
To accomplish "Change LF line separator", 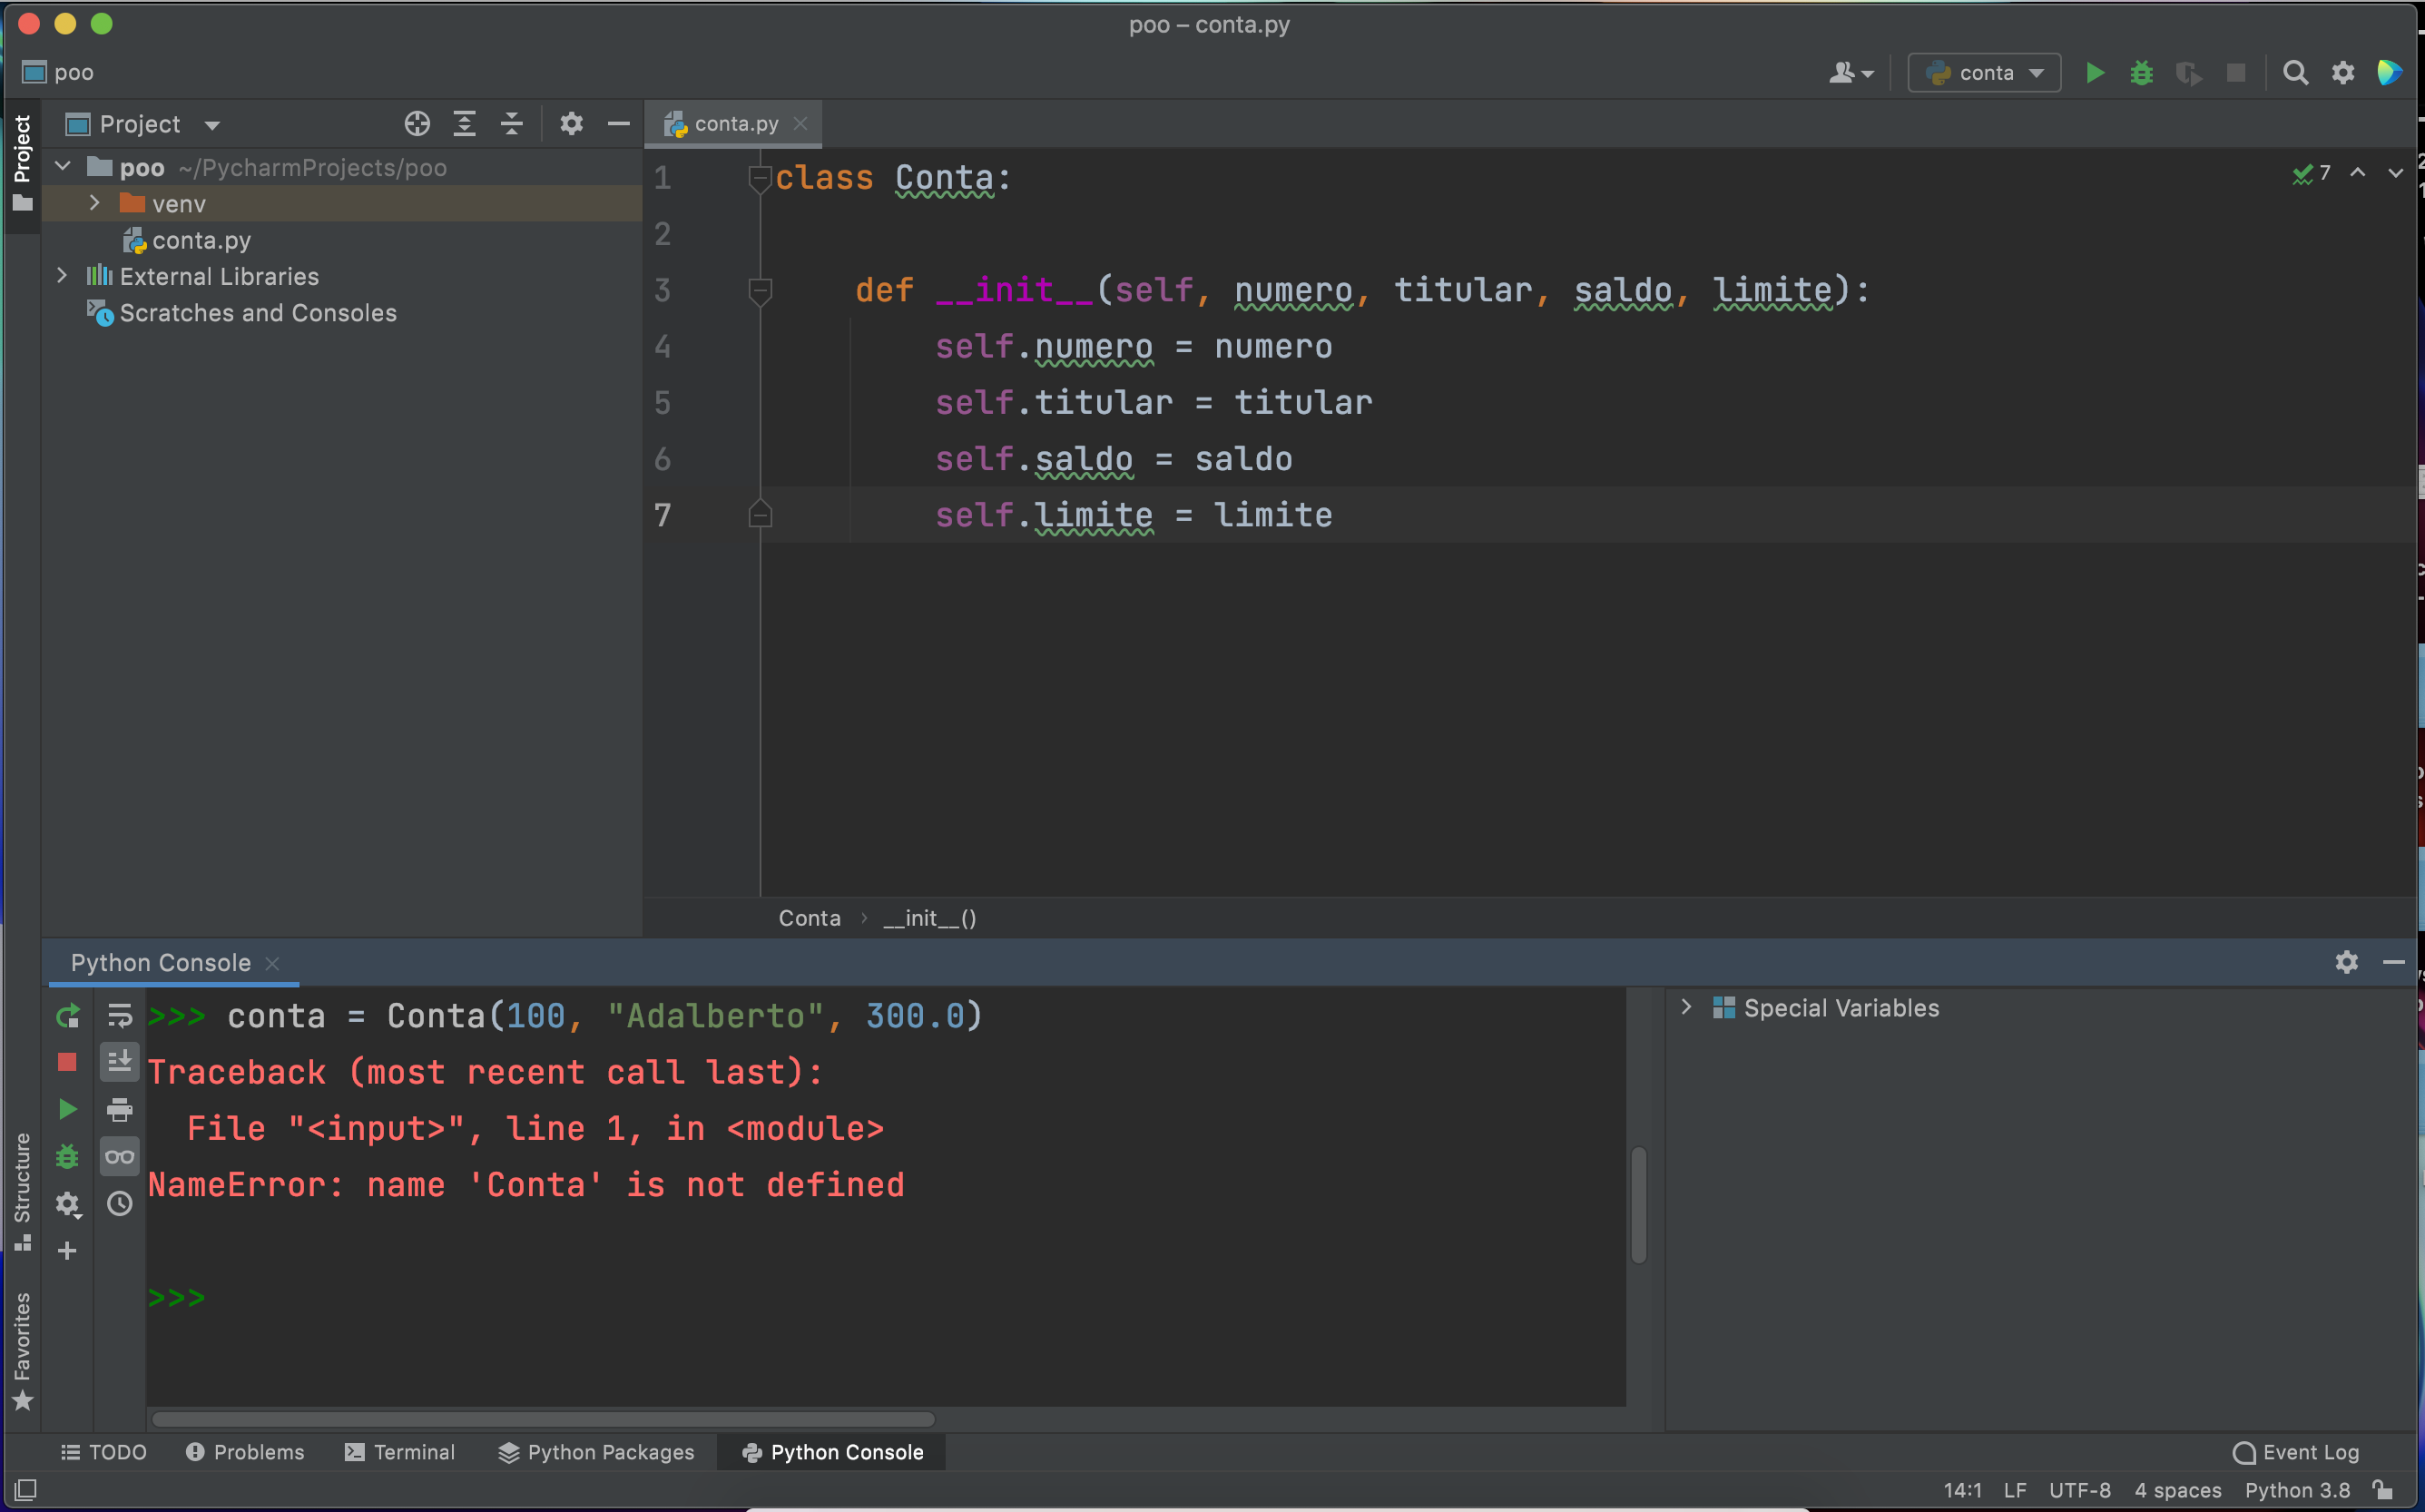I will (x=2014, y=1489).
